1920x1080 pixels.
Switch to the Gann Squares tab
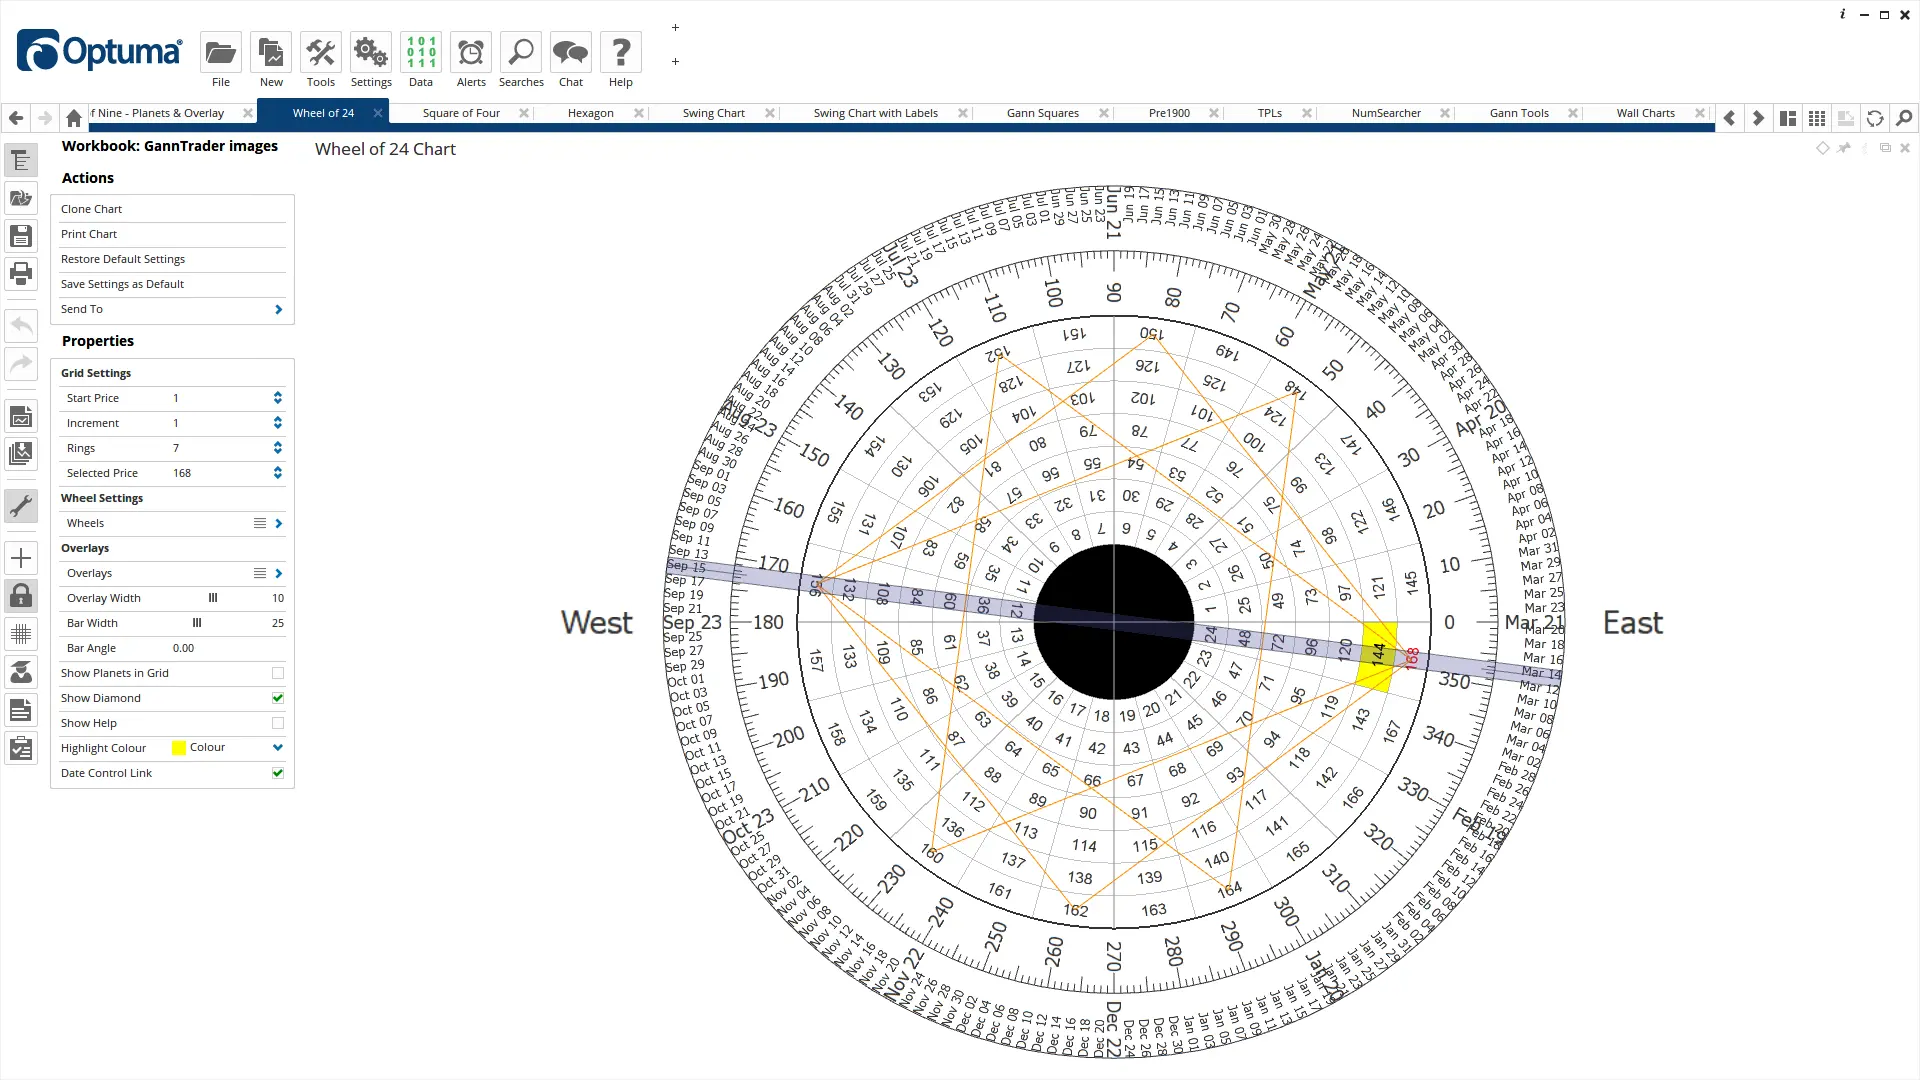pos(1043,113)
